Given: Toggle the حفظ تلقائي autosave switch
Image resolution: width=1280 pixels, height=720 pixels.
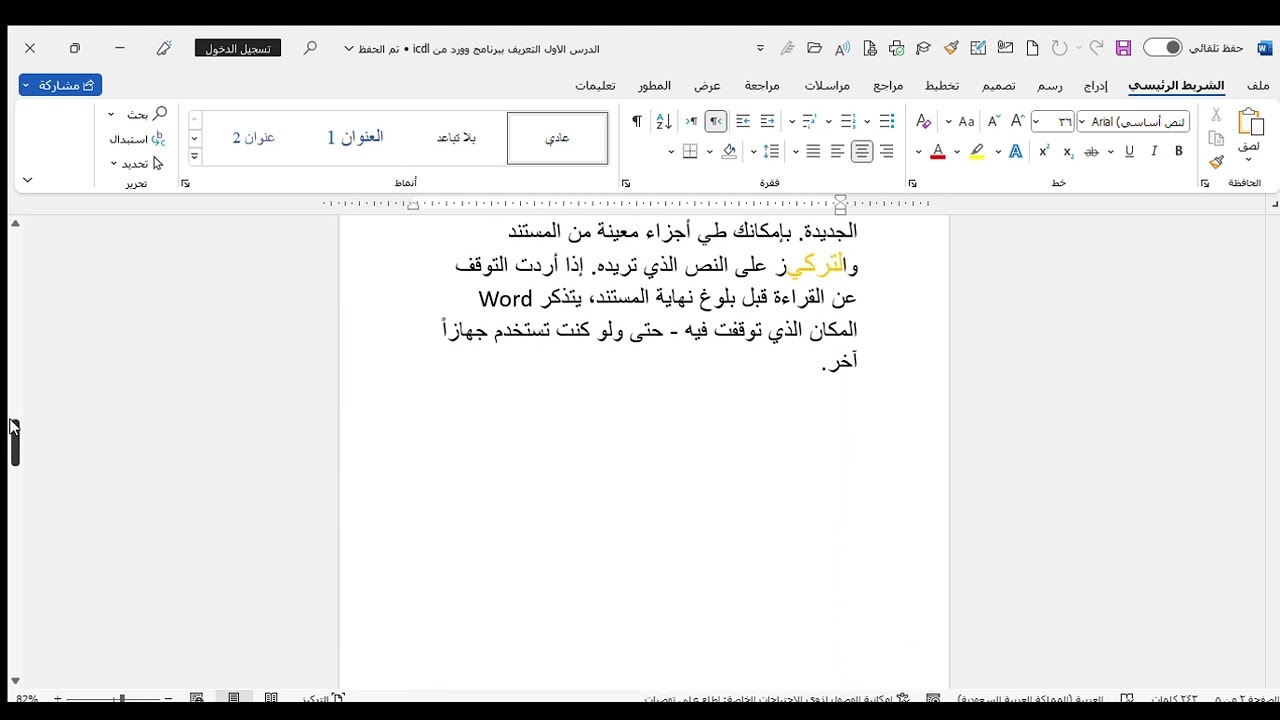Looking at the screenshot, I should pyautogui.click(x=1163, y=48).
